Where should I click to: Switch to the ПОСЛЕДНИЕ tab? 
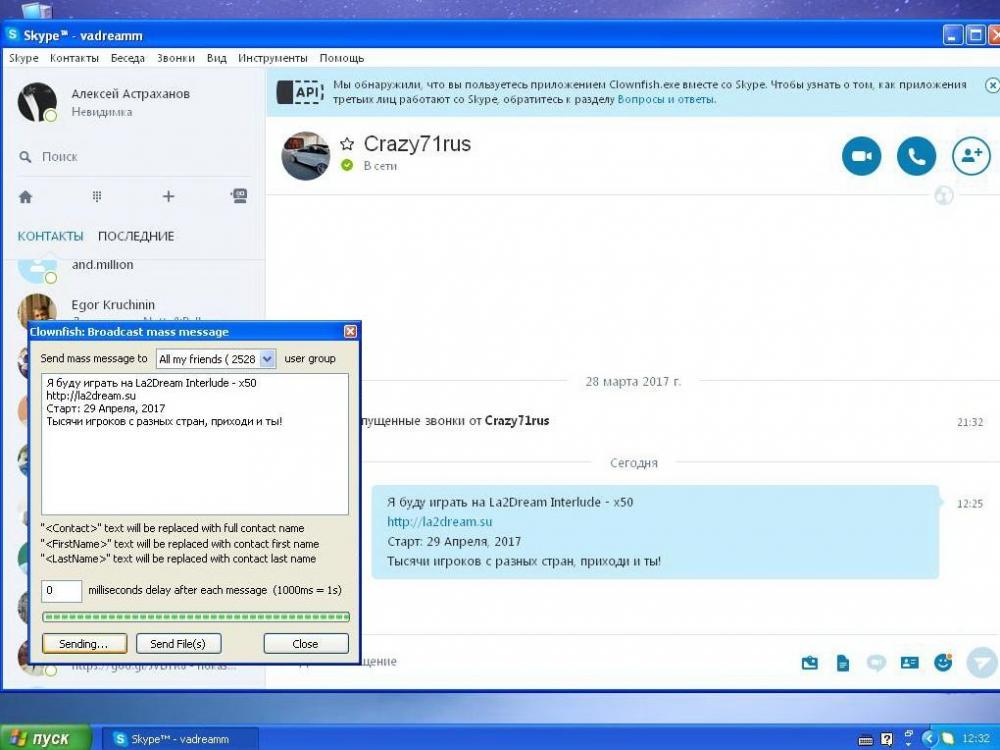(x=136, y=236)
